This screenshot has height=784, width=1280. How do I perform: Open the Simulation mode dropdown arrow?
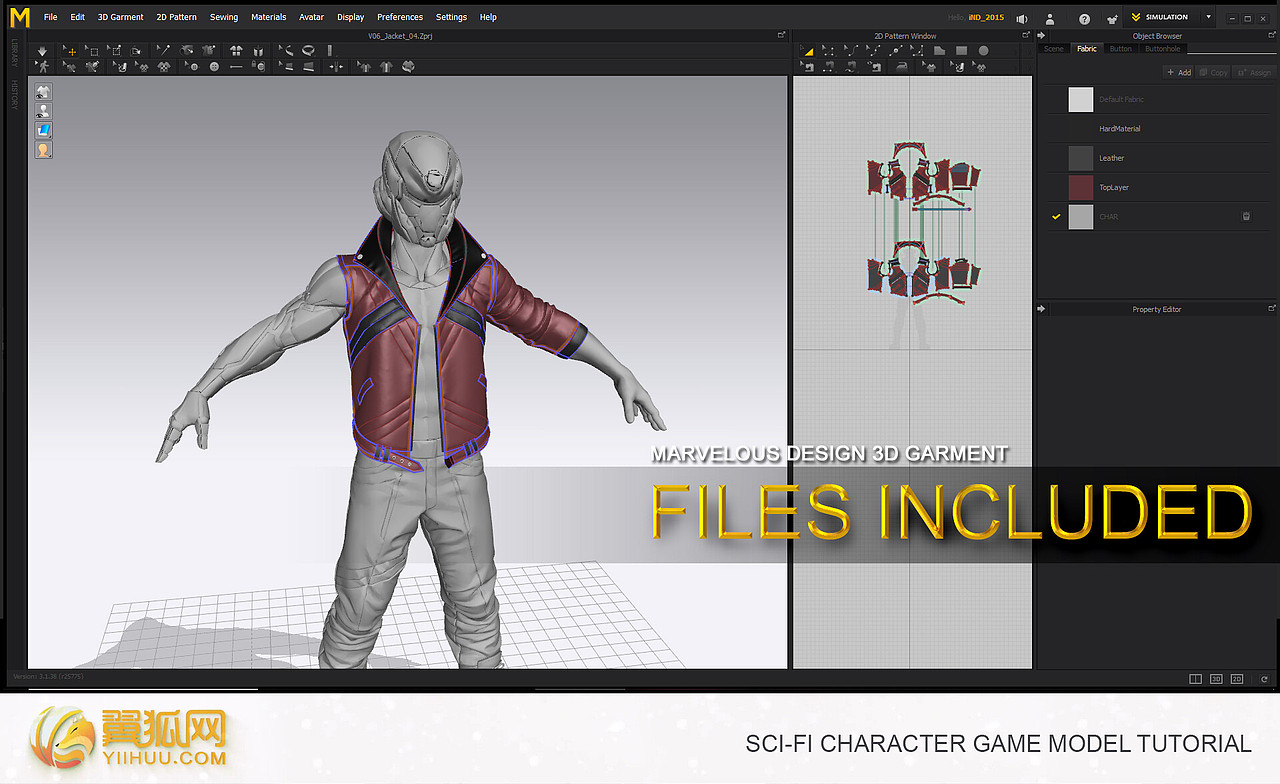[x=1208, y=17]
